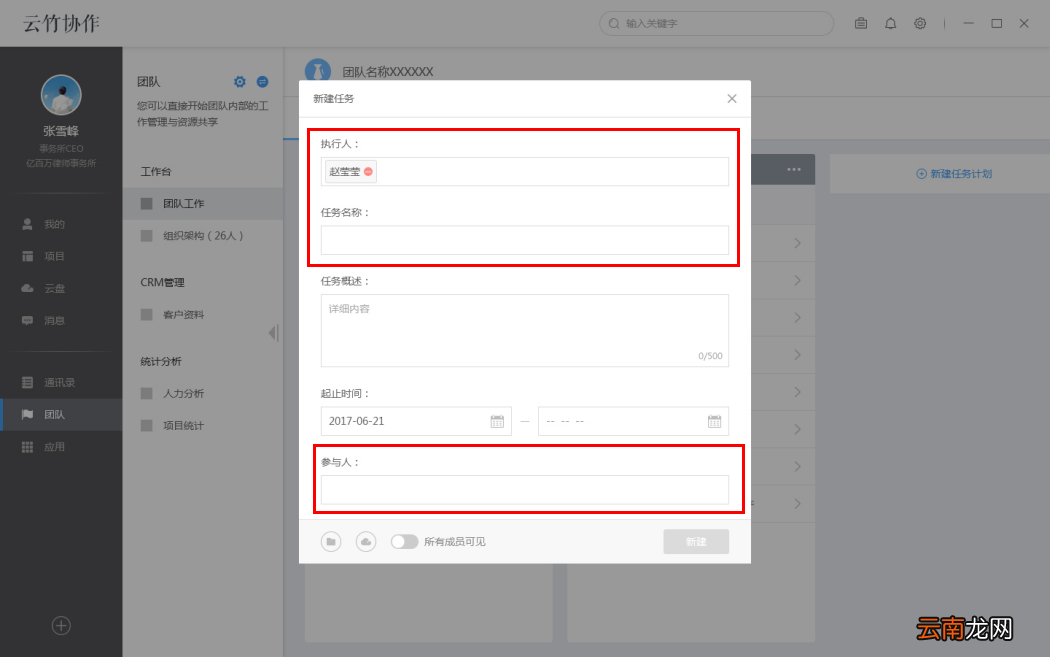Image resolution: width=1050 pixels, height=657 pixels.
Task: Click the empty end date field
Action: [x=633, y=421]
